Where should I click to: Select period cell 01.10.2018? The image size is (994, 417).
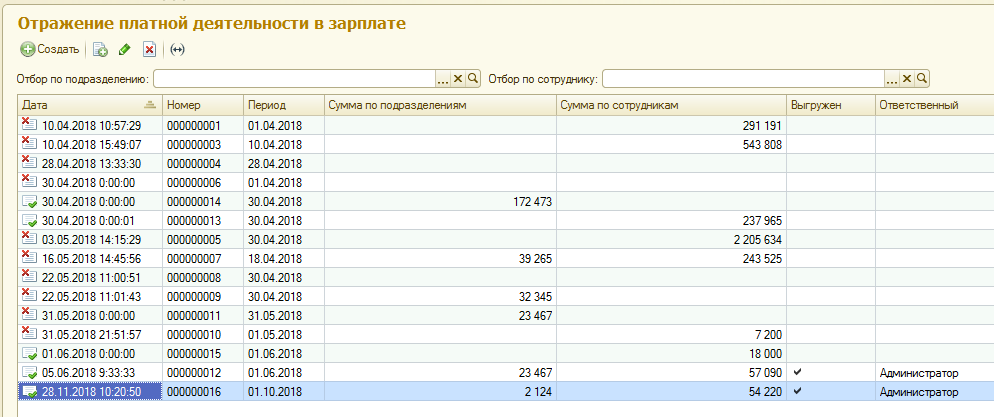click(x=274, y=392)
